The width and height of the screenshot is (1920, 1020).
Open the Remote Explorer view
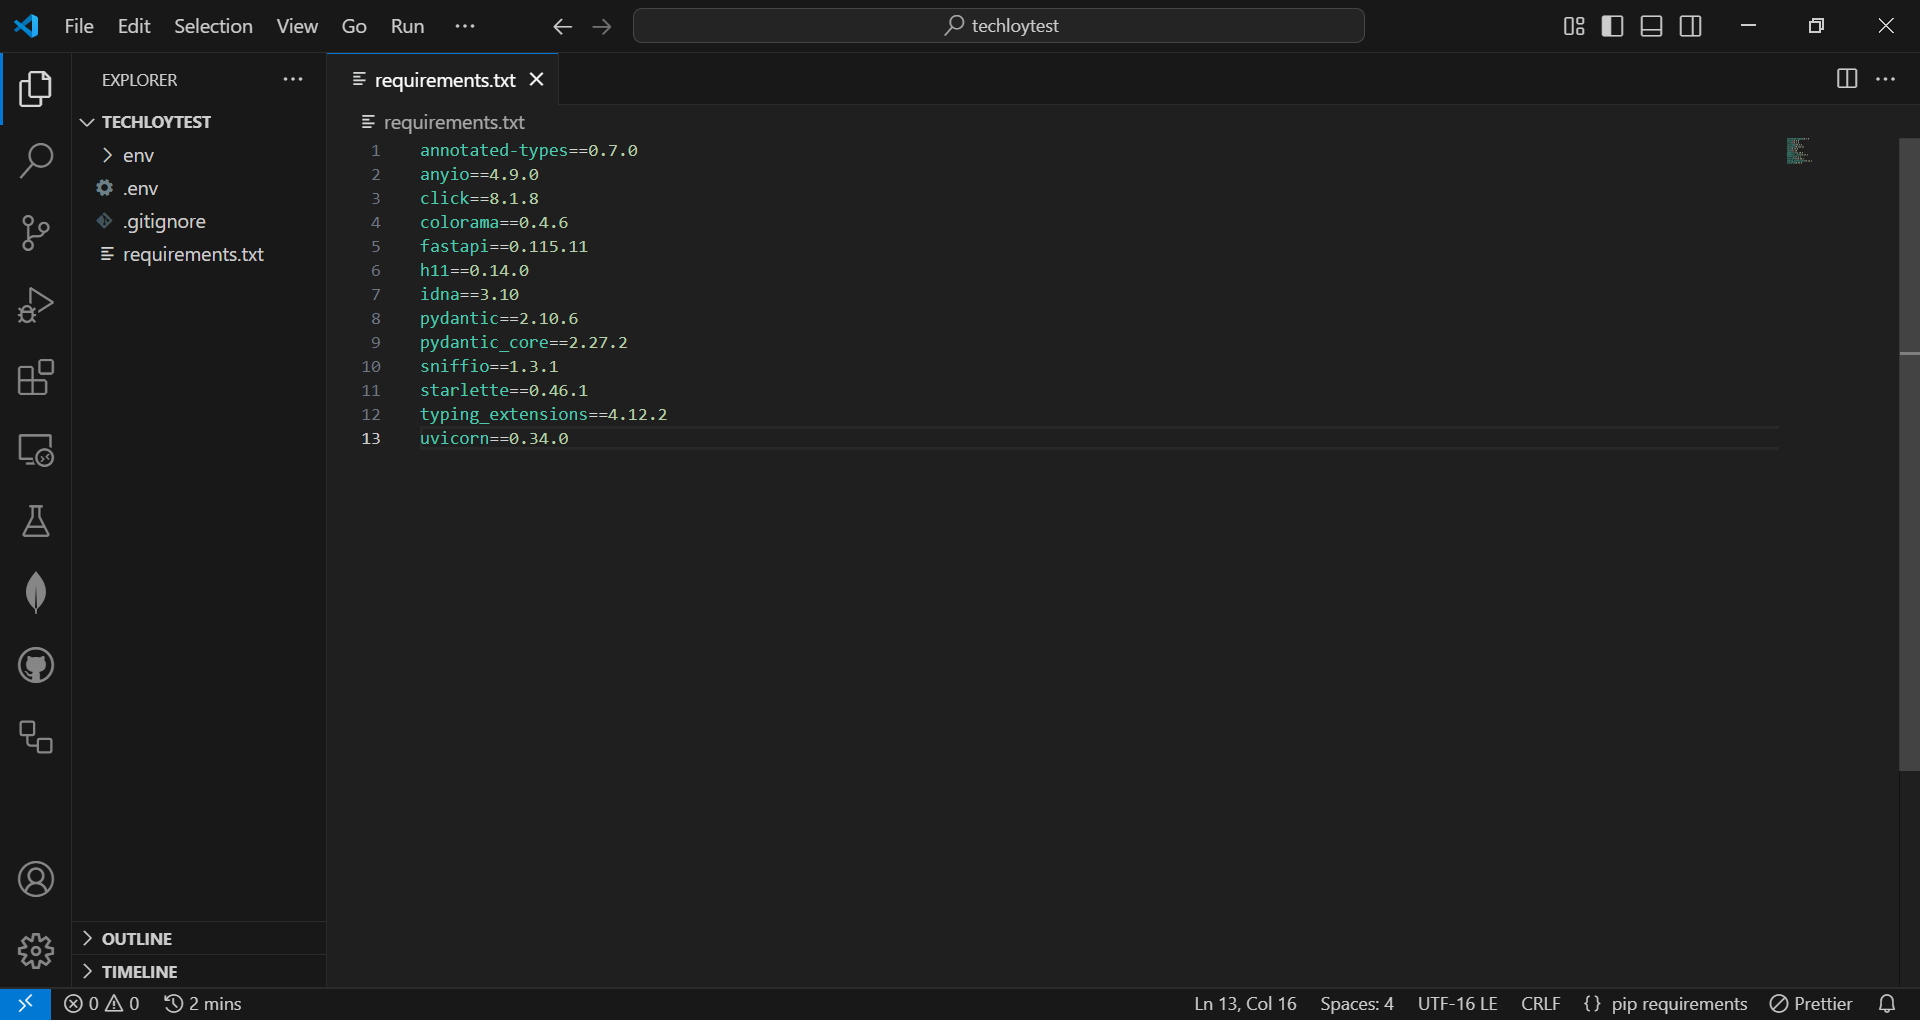coord(36,450)
